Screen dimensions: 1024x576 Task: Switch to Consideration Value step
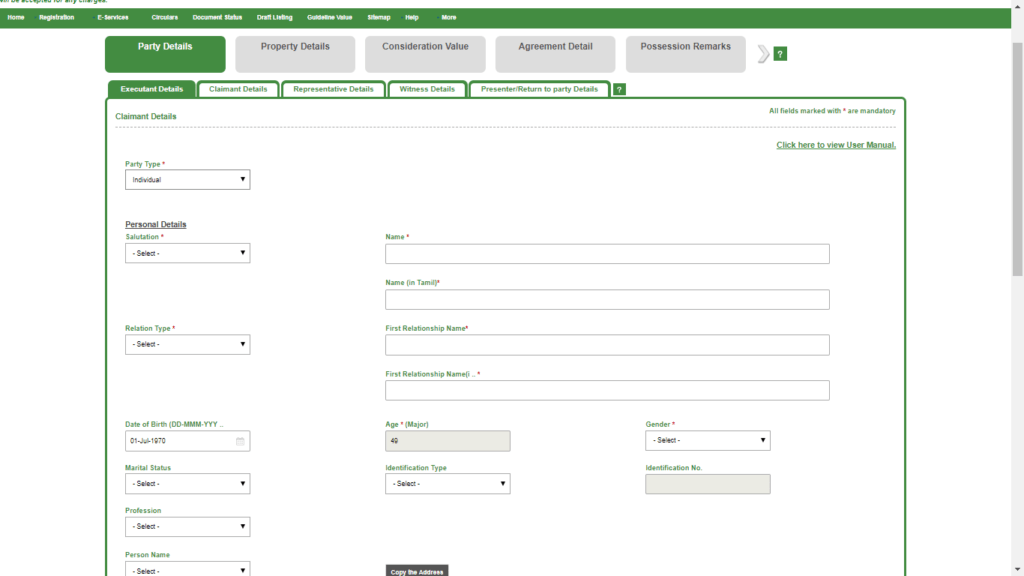point(425,54)
